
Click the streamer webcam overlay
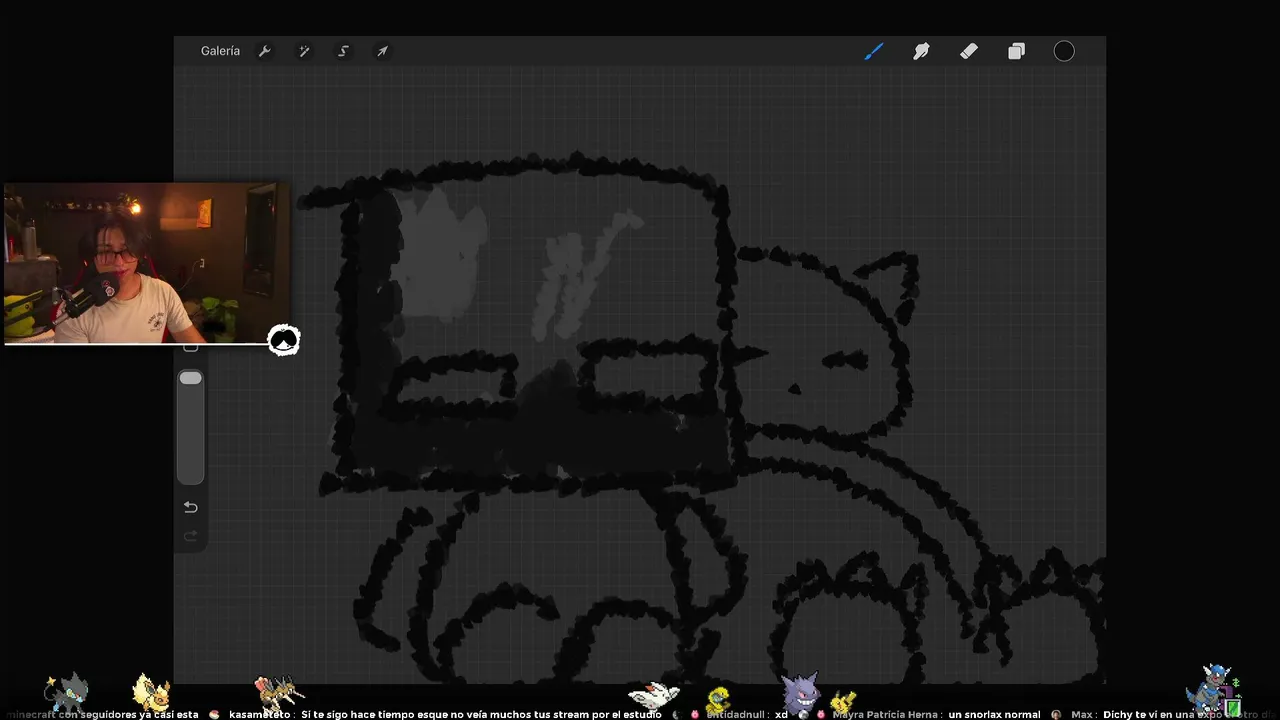pos(147,263)
